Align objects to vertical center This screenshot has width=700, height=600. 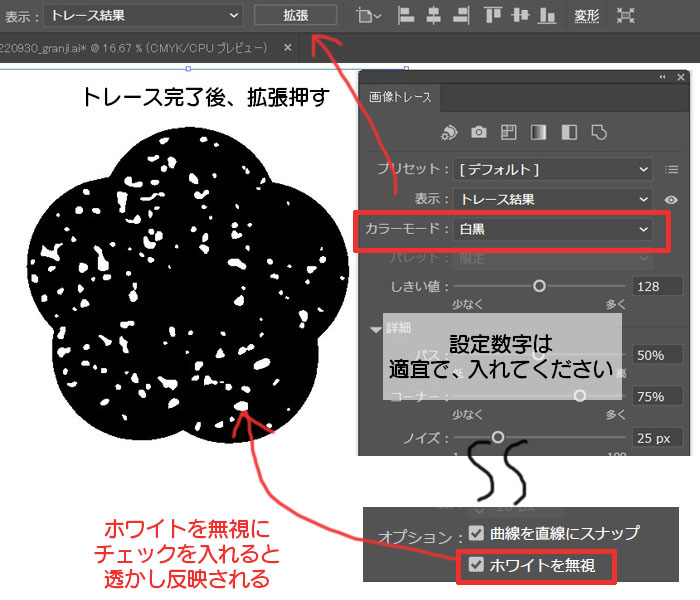520,16
